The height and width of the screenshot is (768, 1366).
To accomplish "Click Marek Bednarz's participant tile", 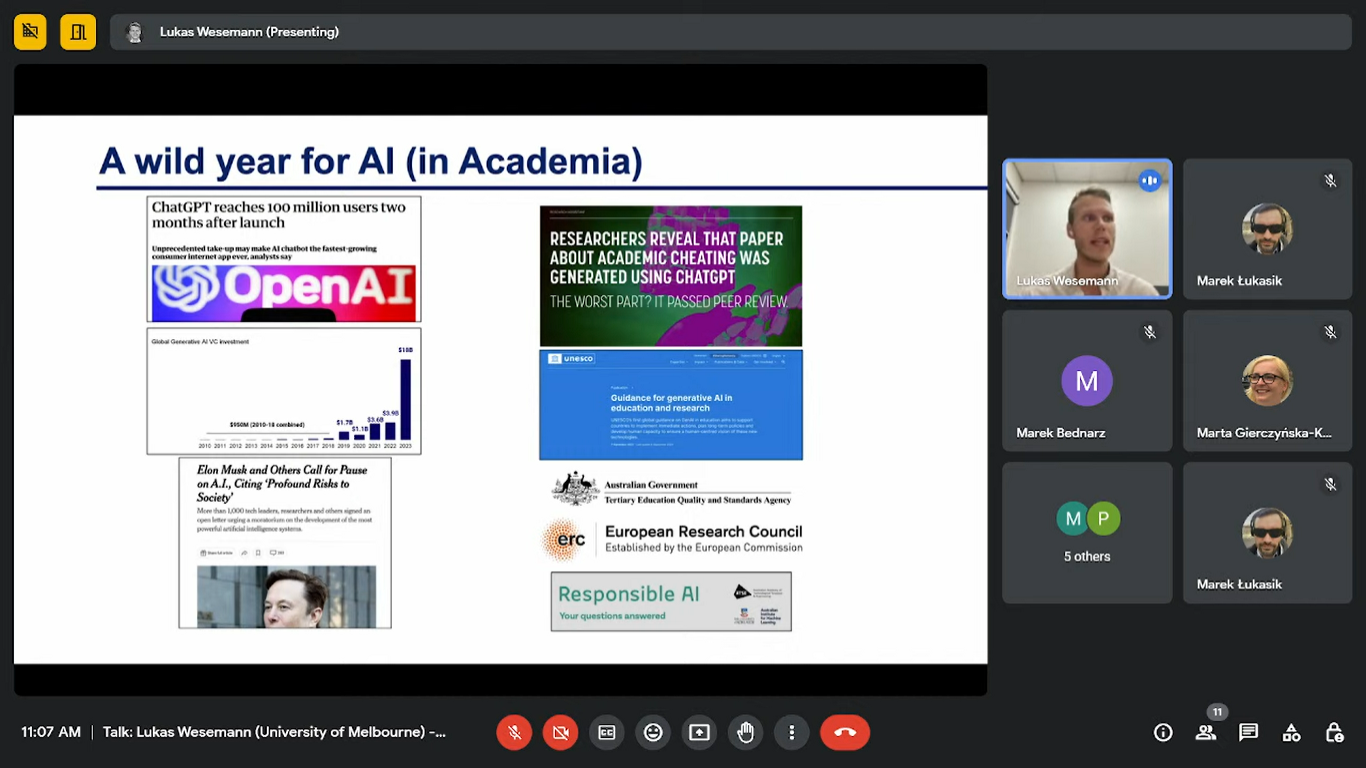I will [x=1087, y=381].
